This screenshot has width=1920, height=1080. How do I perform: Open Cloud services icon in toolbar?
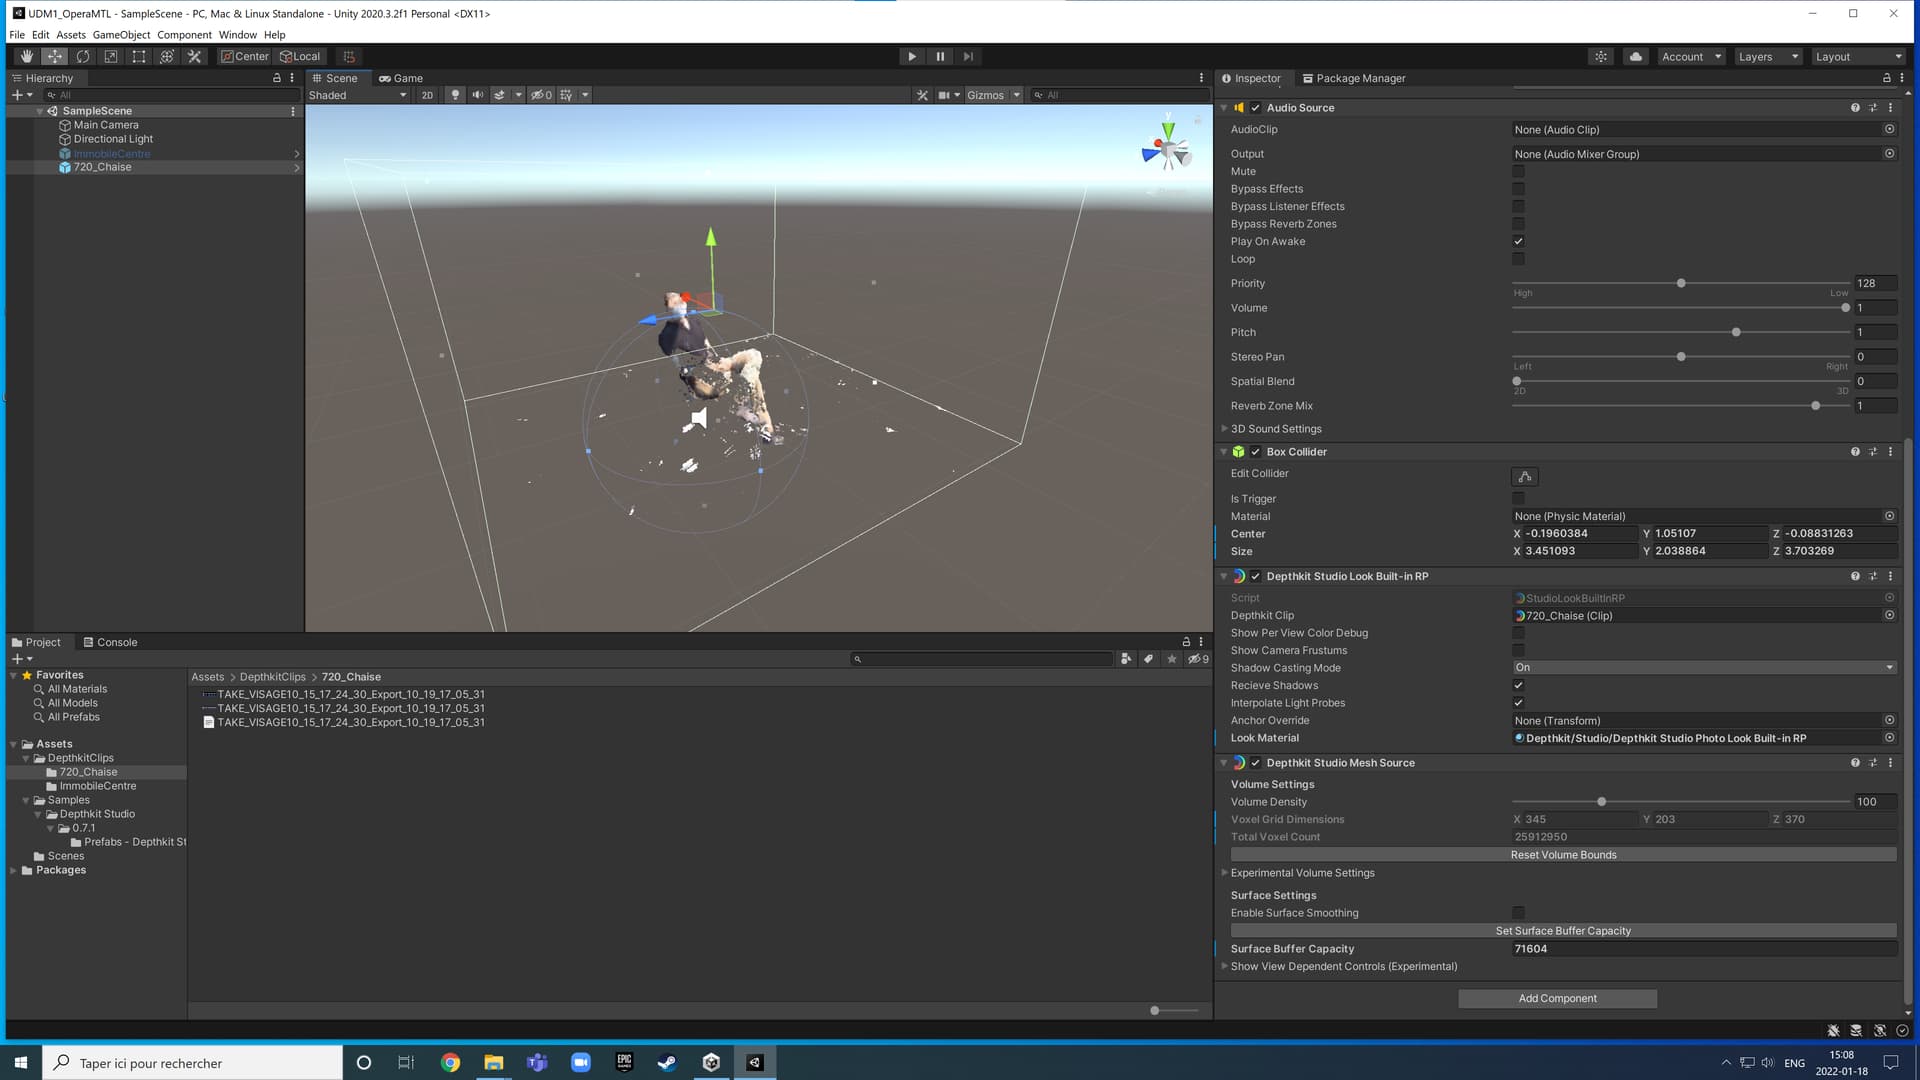[x=1636, y=57]
